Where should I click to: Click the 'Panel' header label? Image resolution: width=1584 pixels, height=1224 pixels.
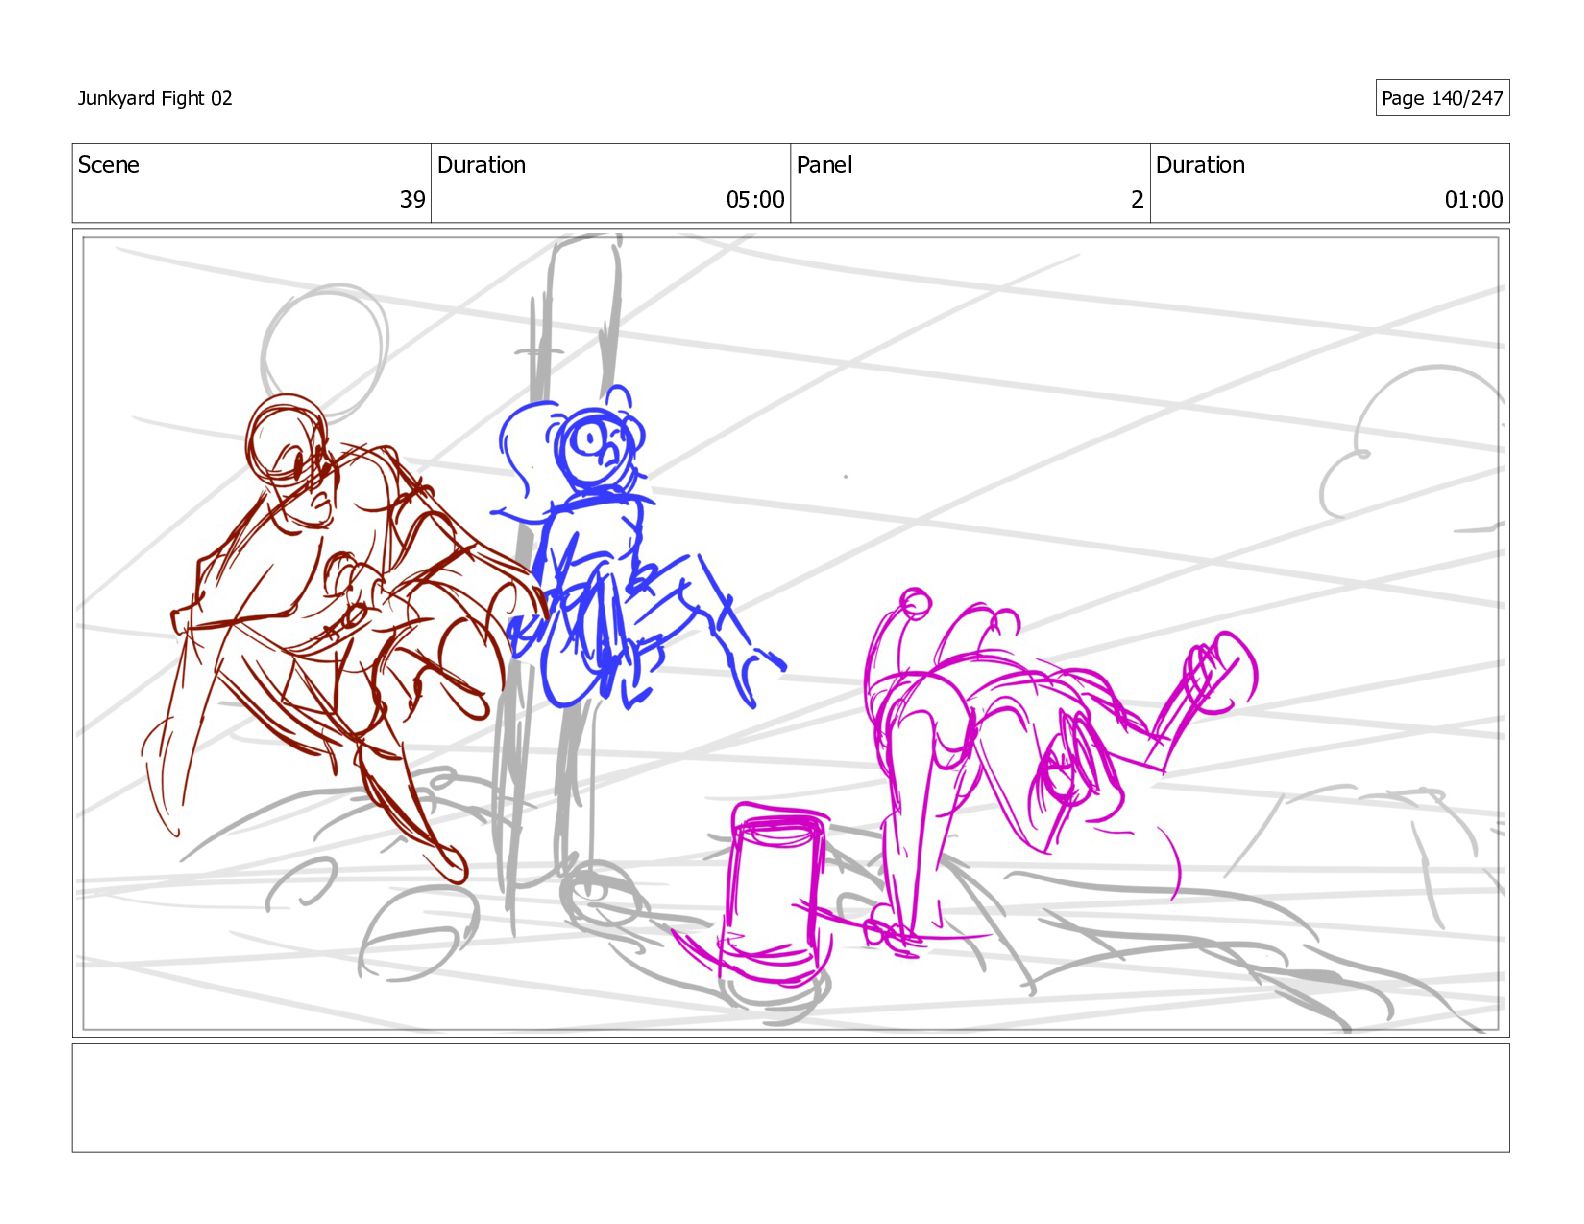point(824,165)
